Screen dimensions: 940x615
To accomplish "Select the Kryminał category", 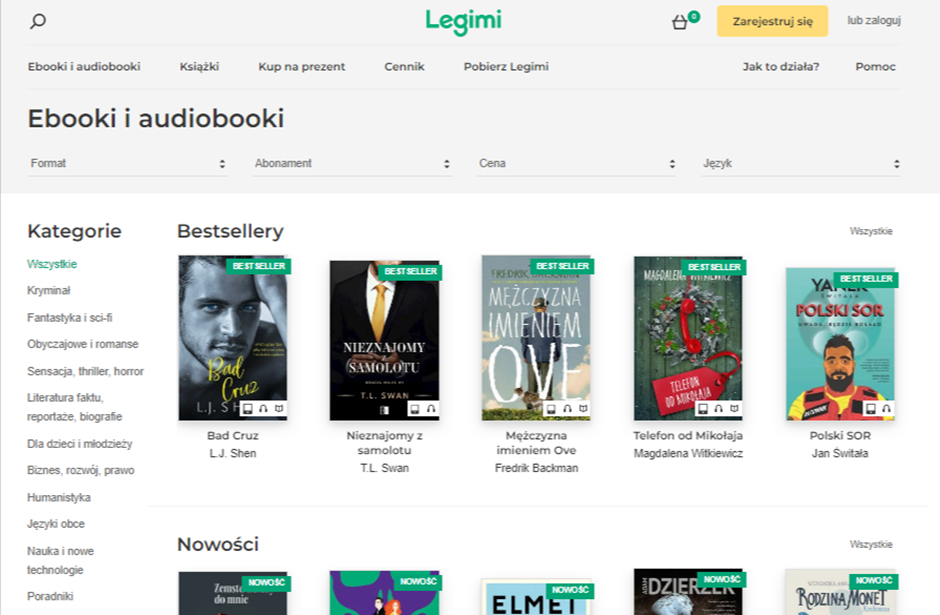I will point(49,291).
